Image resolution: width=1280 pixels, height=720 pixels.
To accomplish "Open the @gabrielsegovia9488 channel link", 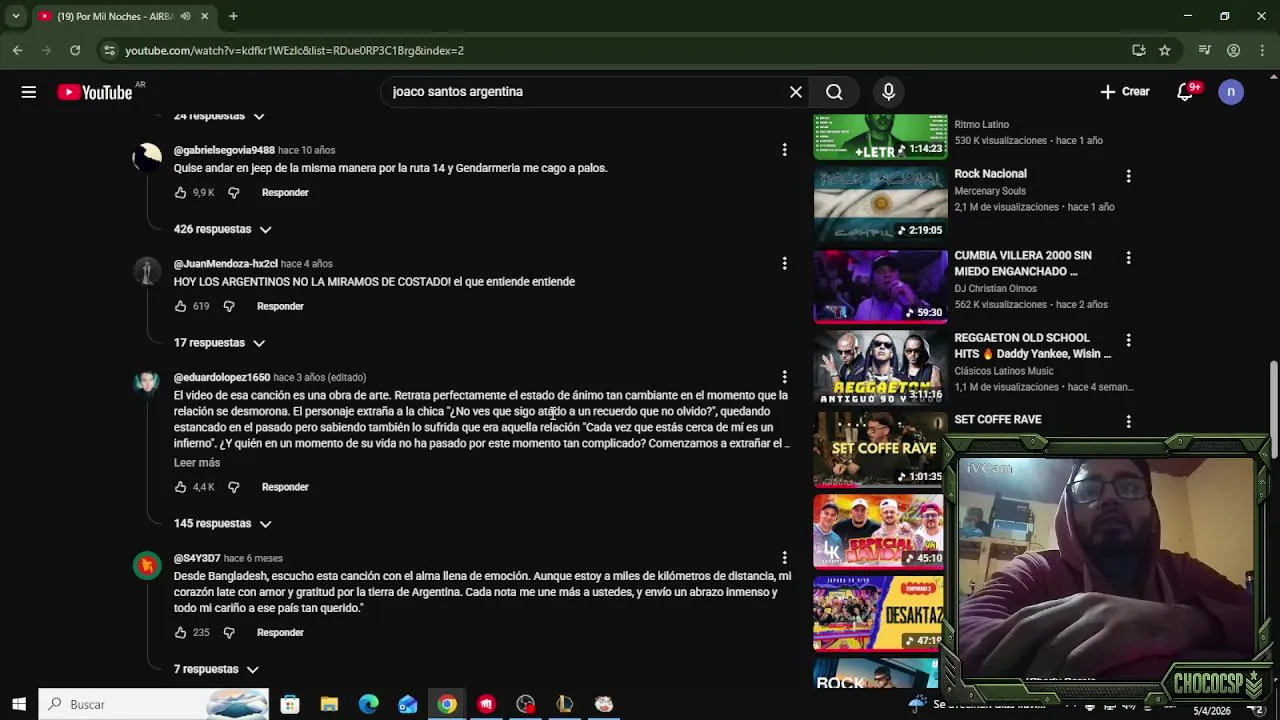I will tap(224, 150).
